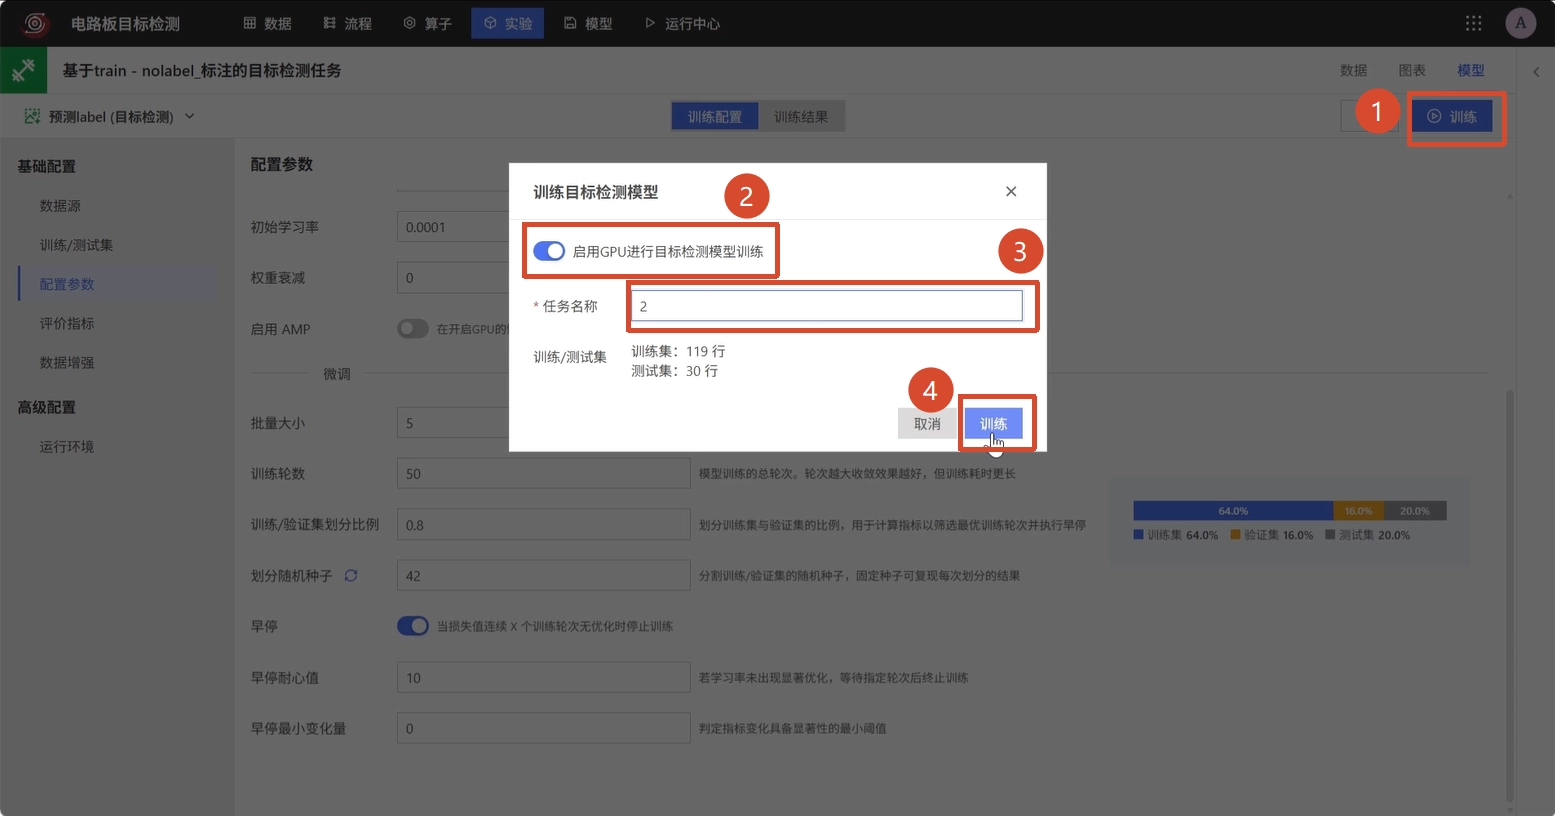Open the user avatar menu
Viewport: 1555px width, 816px height.
tap(1520, 23)
